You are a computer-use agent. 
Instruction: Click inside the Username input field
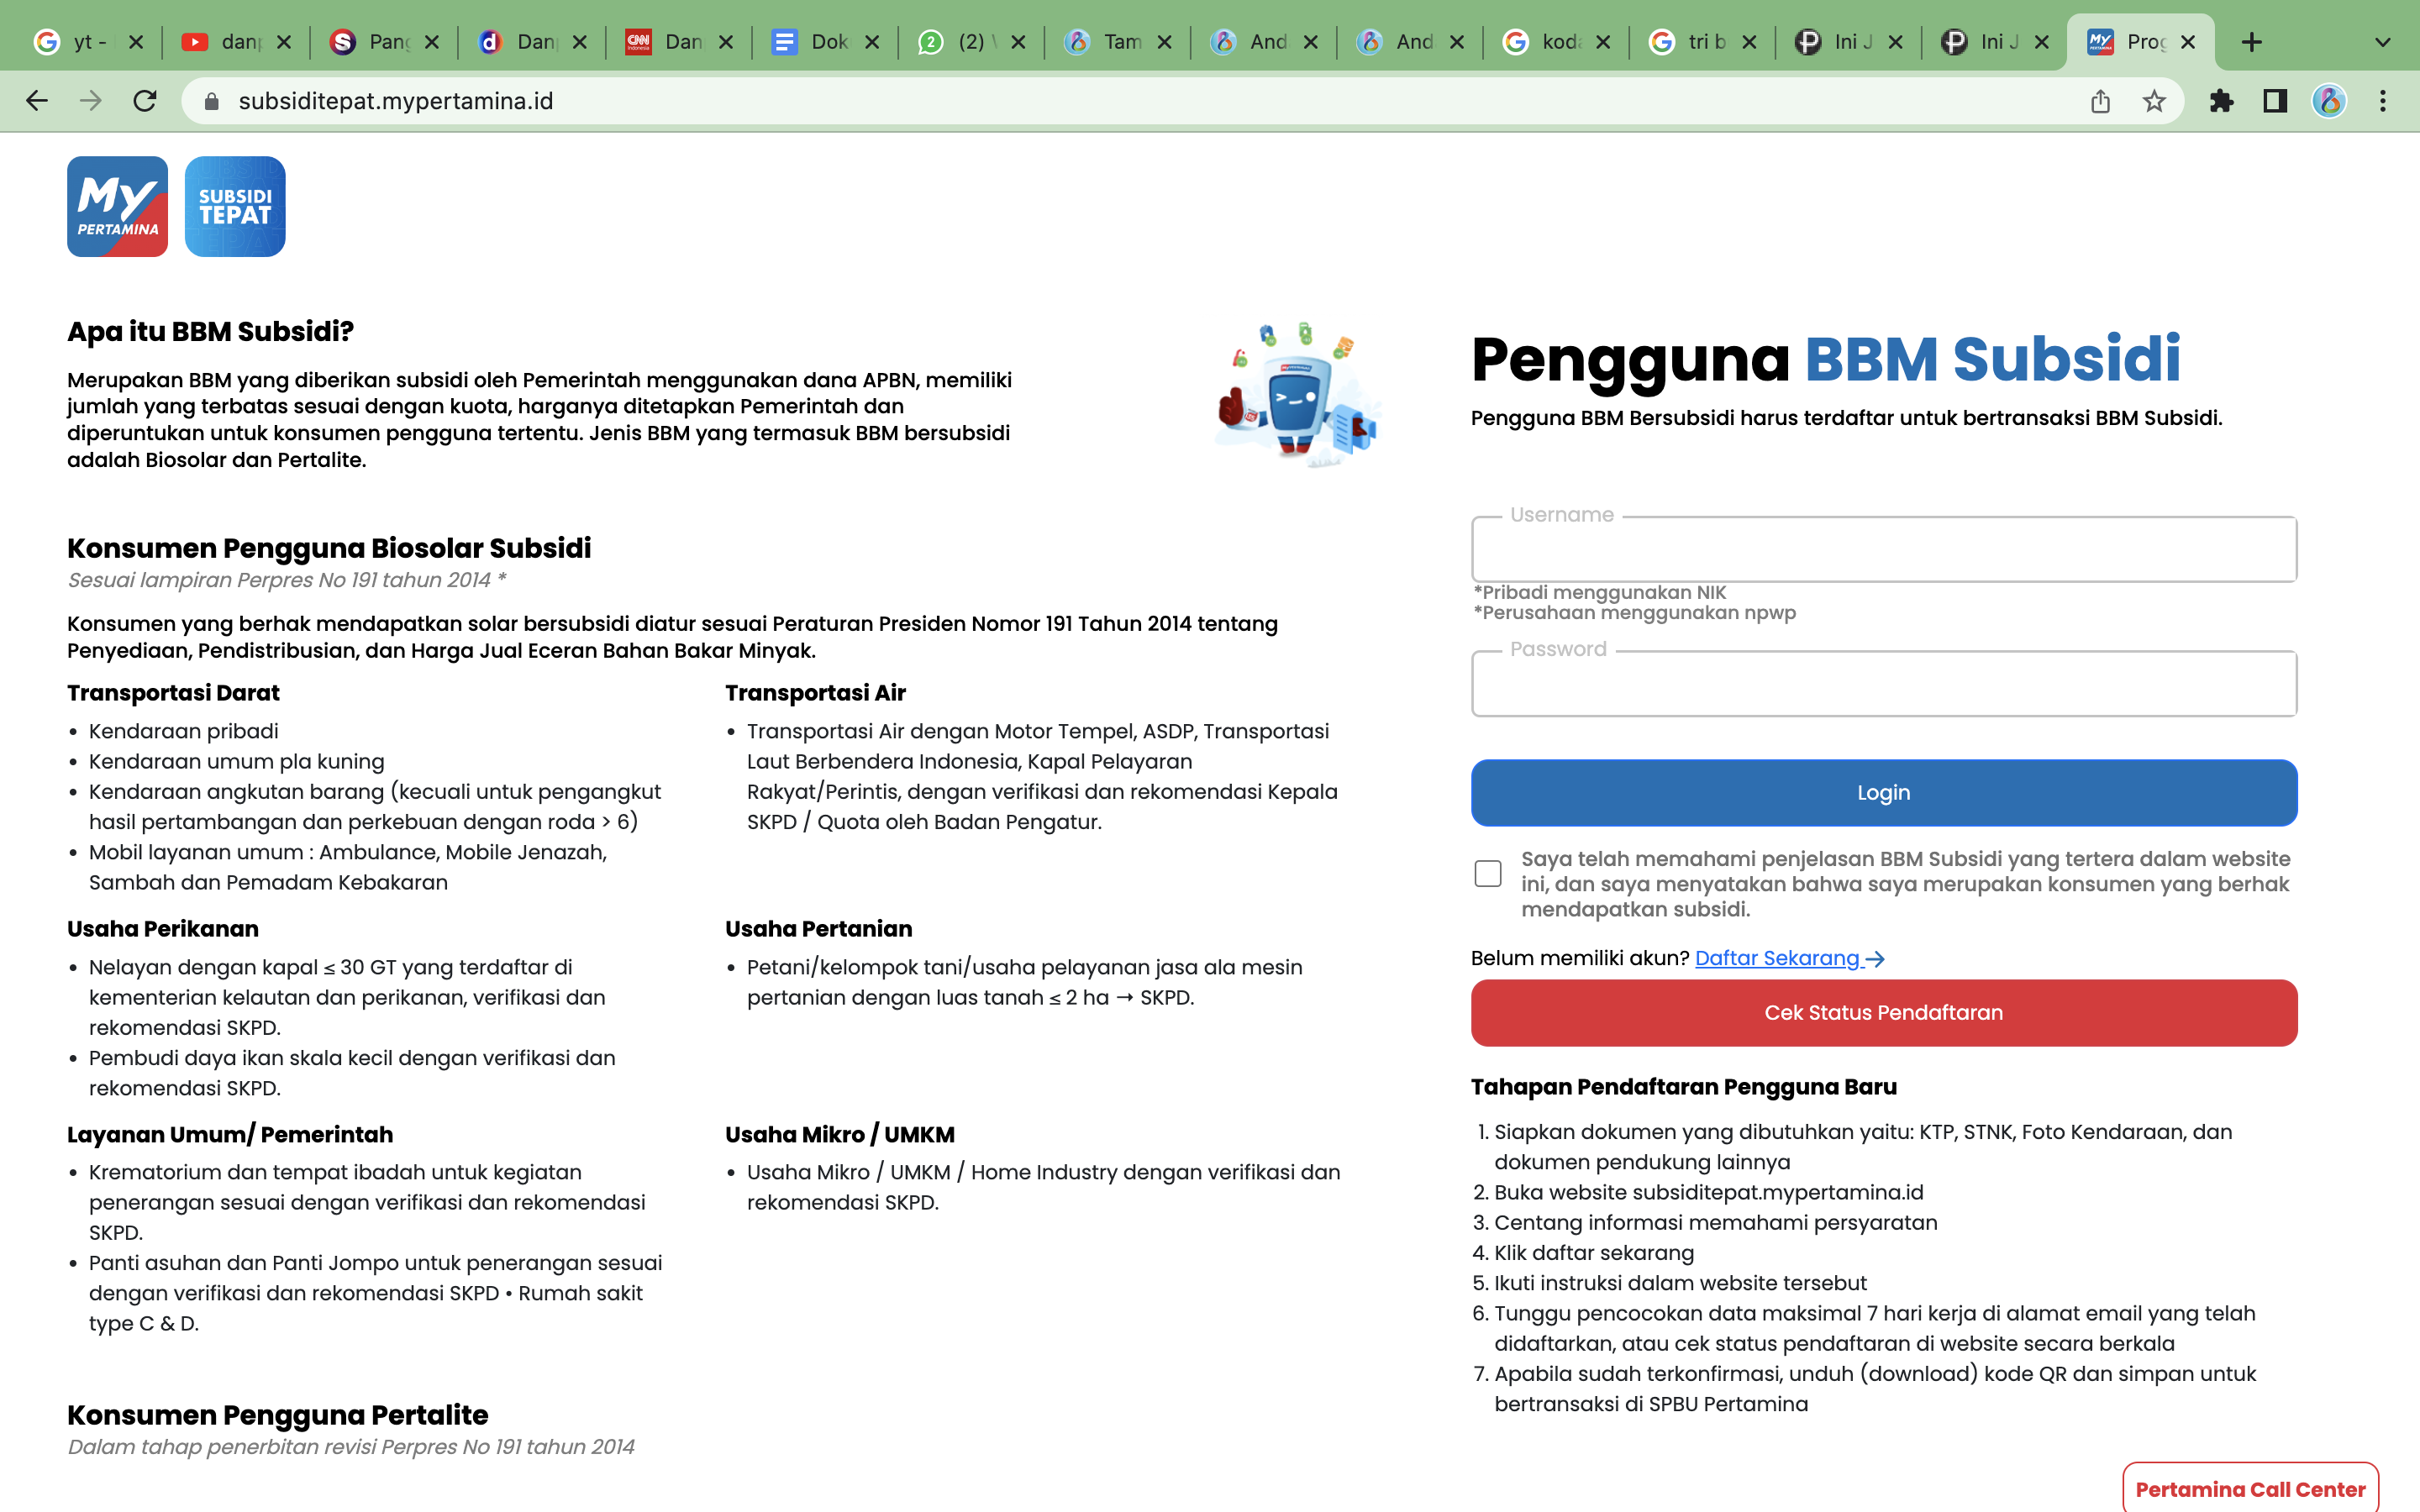(1884, 549)
